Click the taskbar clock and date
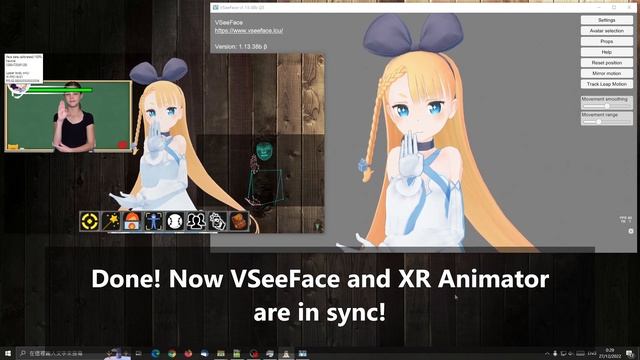This screenshot has height=360, width=640. pyautogui.click(x=610, y=353)
